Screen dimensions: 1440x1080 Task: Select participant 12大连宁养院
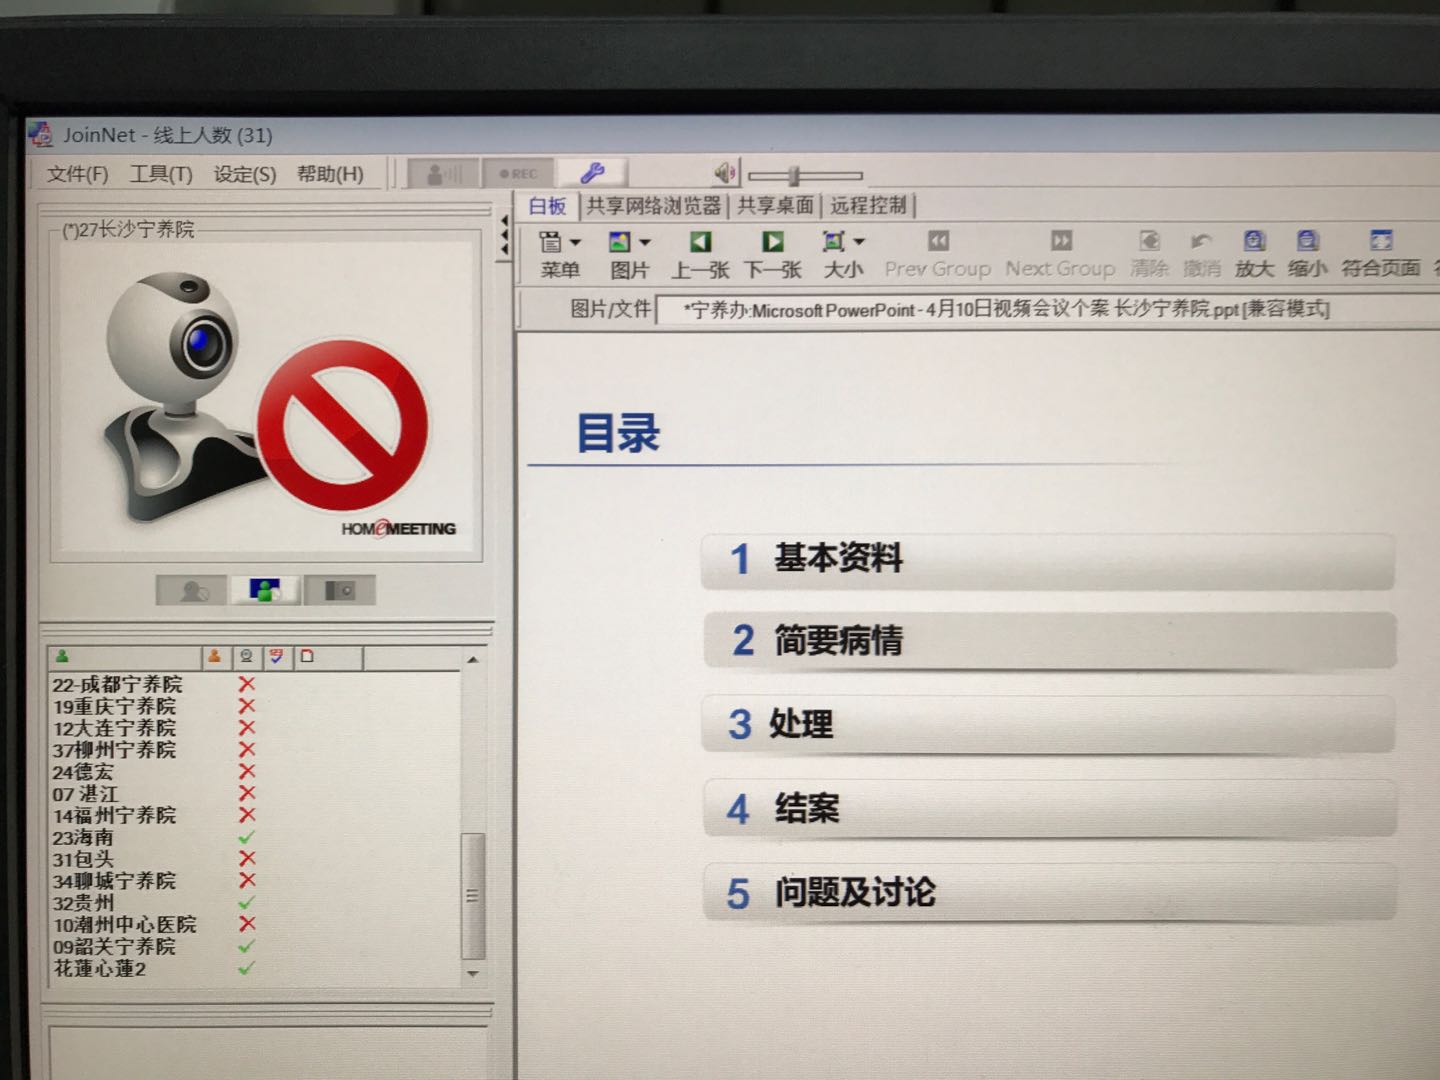click(114, 729)
